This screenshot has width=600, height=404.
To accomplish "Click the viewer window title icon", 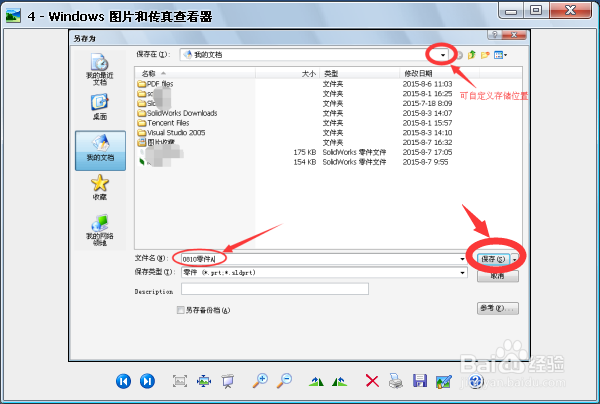I will [x=13, y=16].
